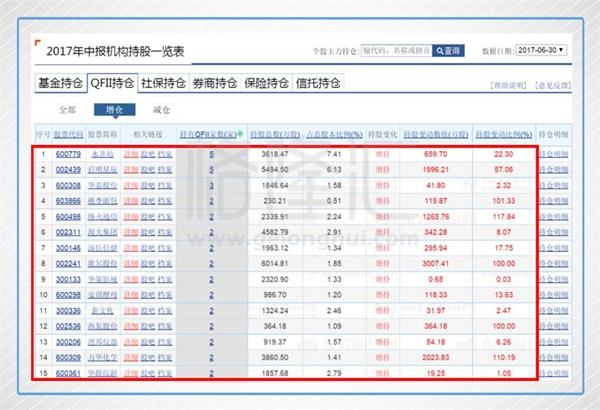Open red 详细 link in row 600779
Image resolution: width=600 pixels, height=410 pixels.
tap(131, 154)
